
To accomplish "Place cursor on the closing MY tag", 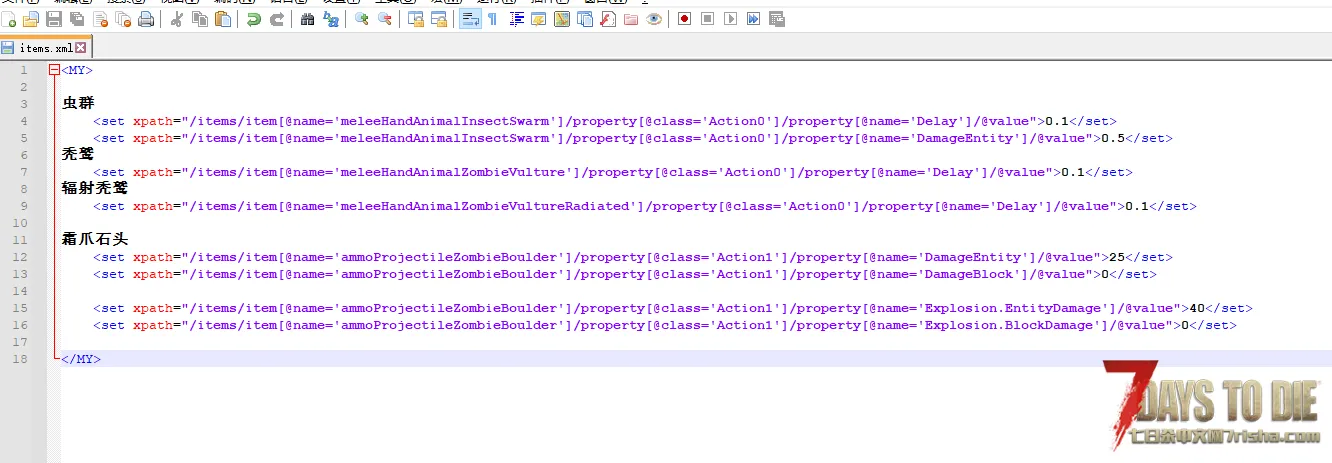I will [x=80, y=358].
